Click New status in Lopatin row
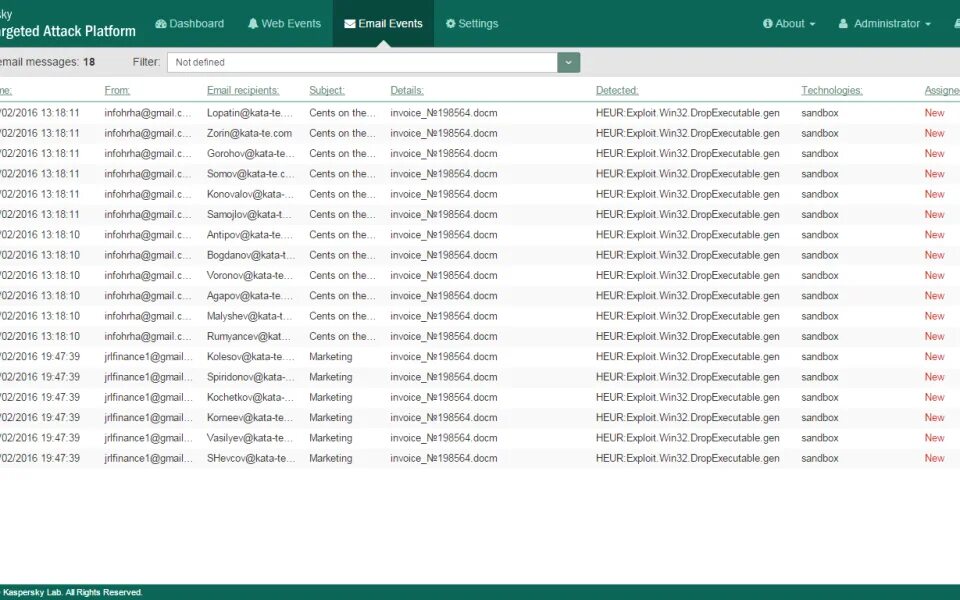The width and height of the screenshot is (960, 600). pyautogui.click(x=934, y=113)
